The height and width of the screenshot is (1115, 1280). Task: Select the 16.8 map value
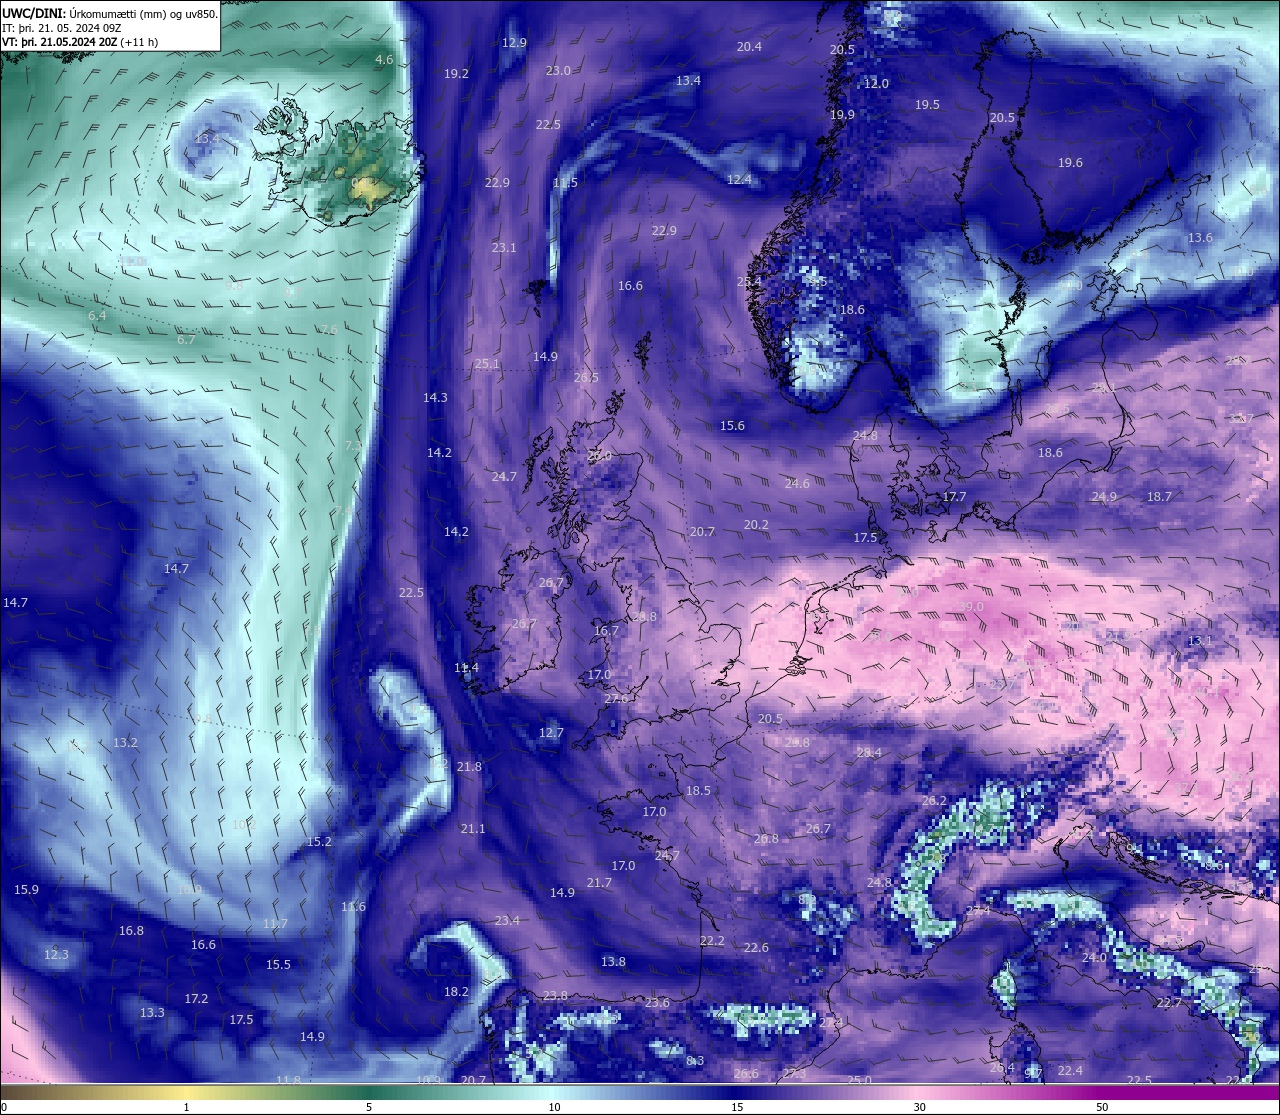tap(131, 931)
